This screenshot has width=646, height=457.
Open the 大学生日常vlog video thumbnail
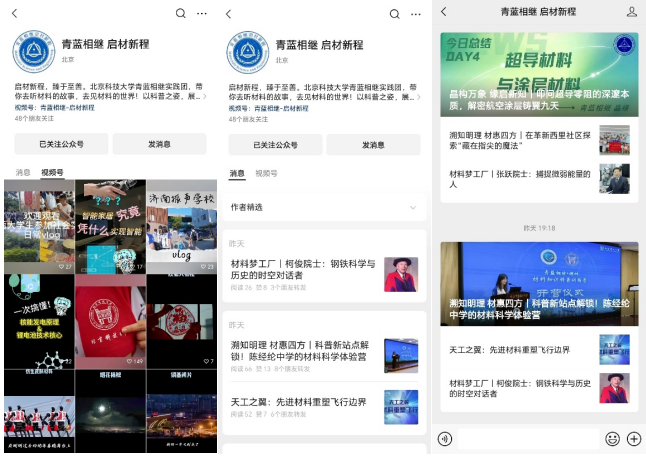39,226
